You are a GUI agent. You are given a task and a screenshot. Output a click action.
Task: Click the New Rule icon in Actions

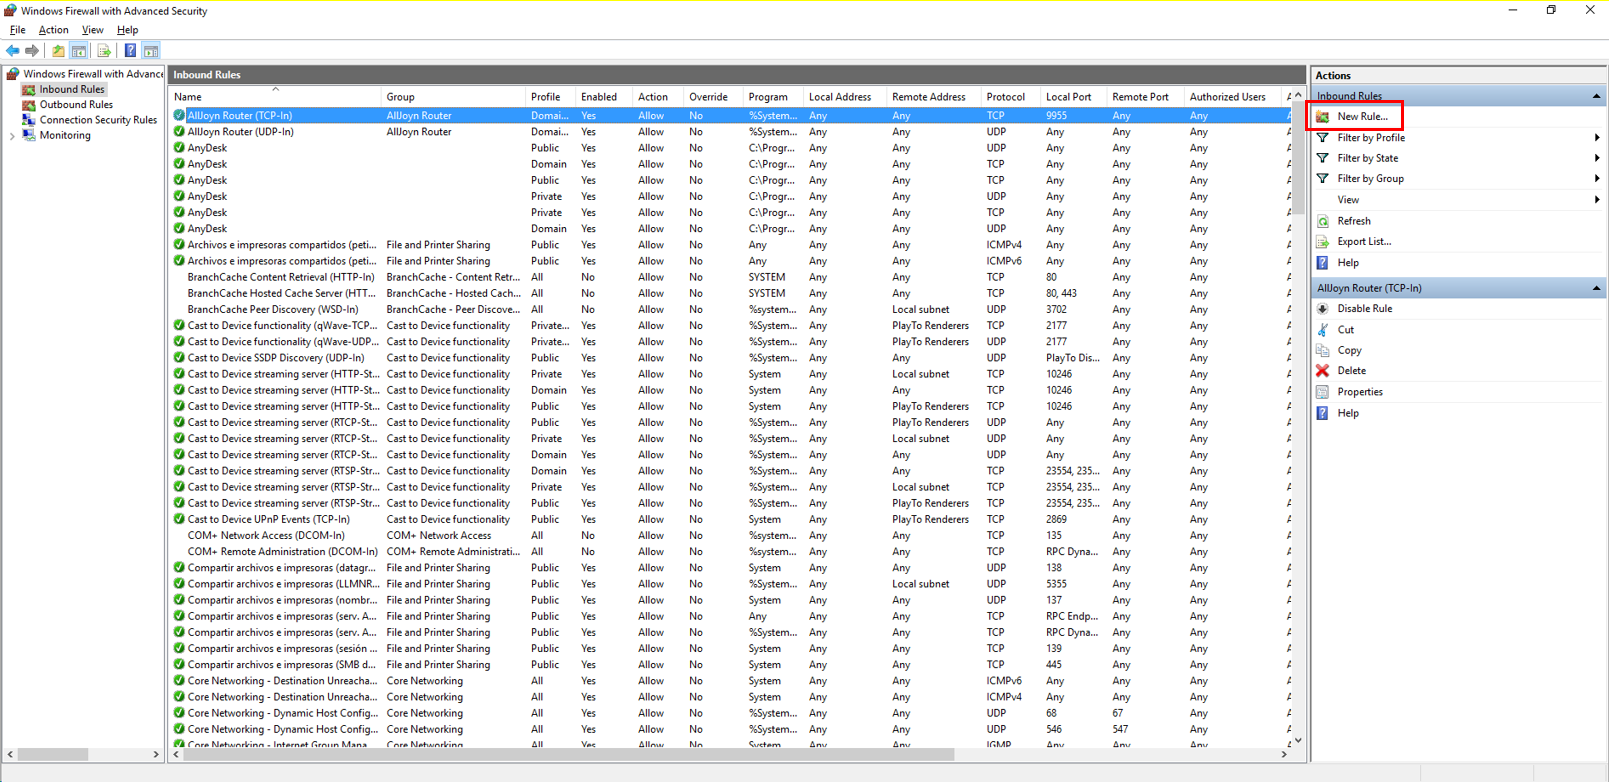point(1323,117)
